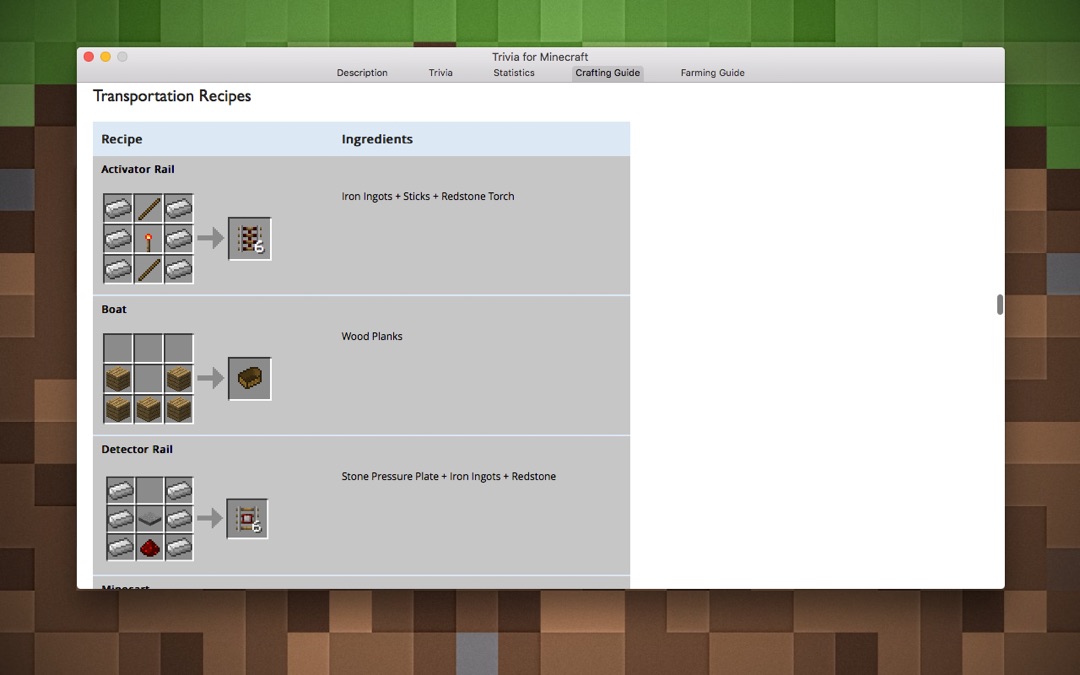1080x675 pixels.
Task: Click the bottom-right iron ingot in Activator Rail grid
Action: (x=178, y=269)
